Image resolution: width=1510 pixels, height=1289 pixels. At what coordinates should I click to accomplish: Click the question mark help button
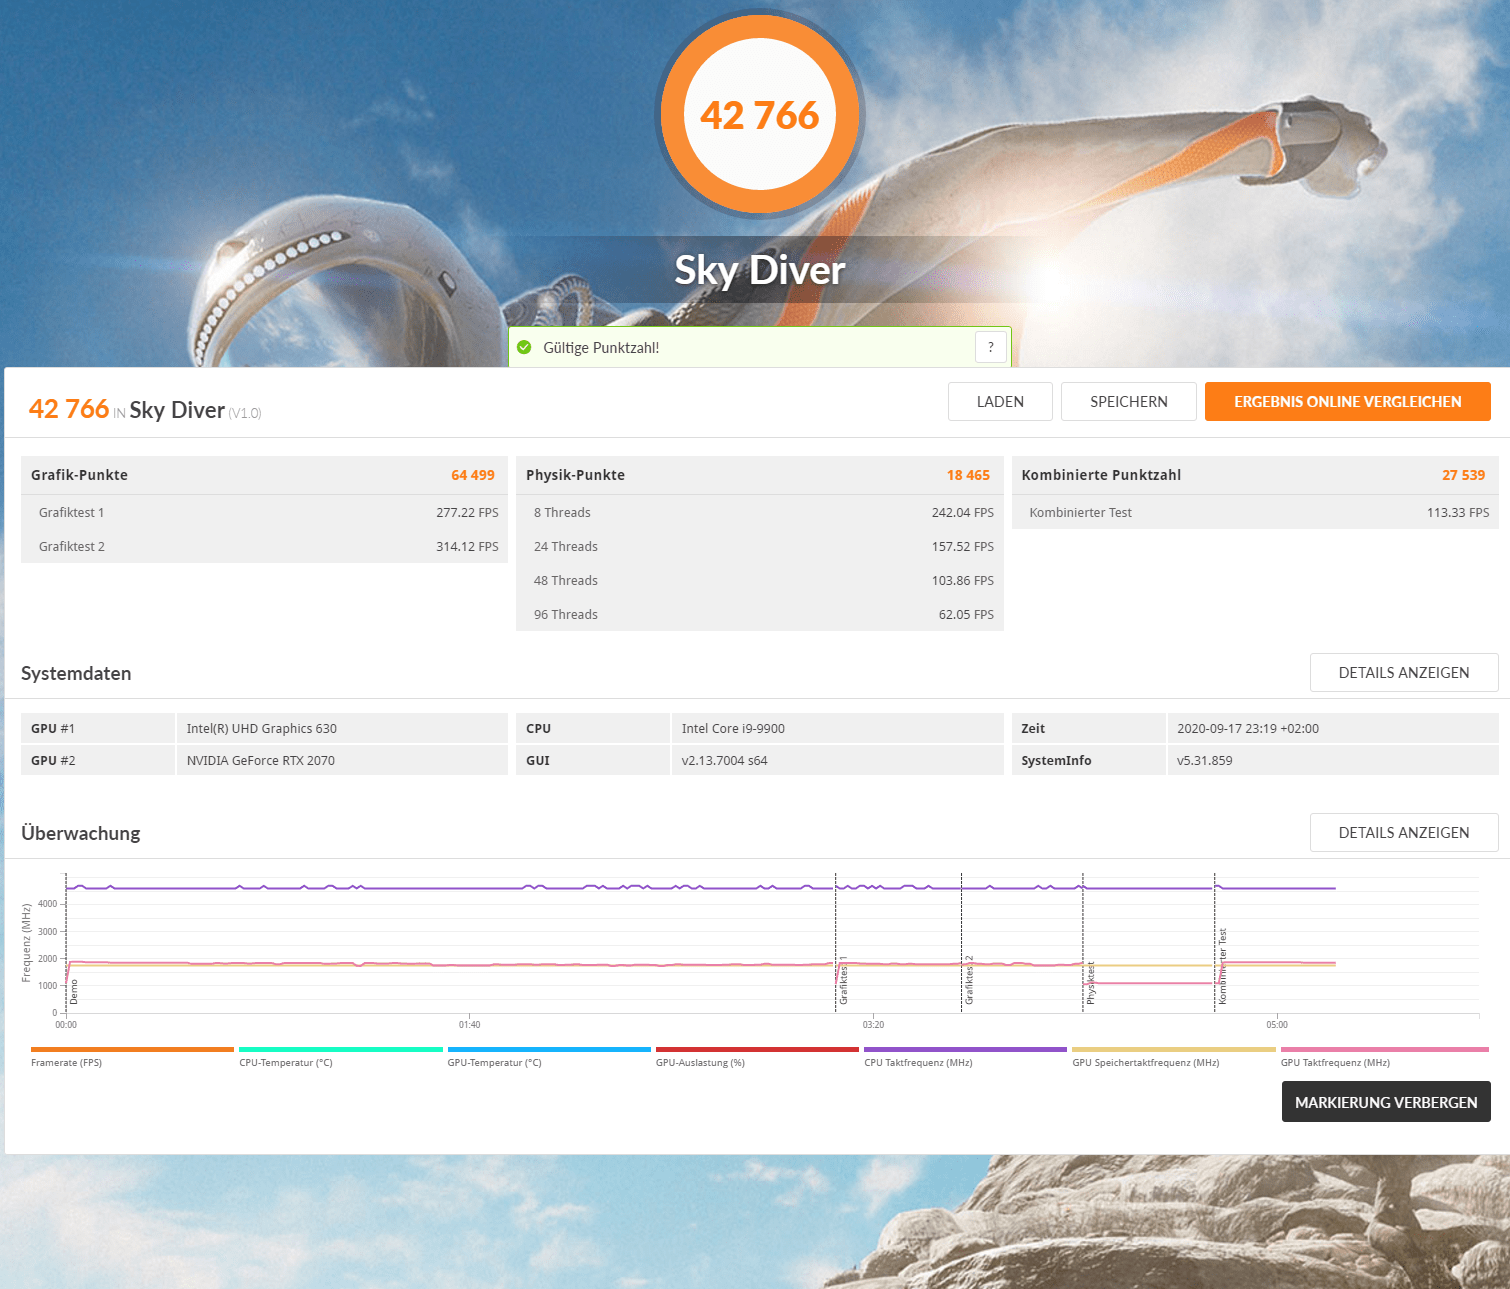(x=990, y=347)
